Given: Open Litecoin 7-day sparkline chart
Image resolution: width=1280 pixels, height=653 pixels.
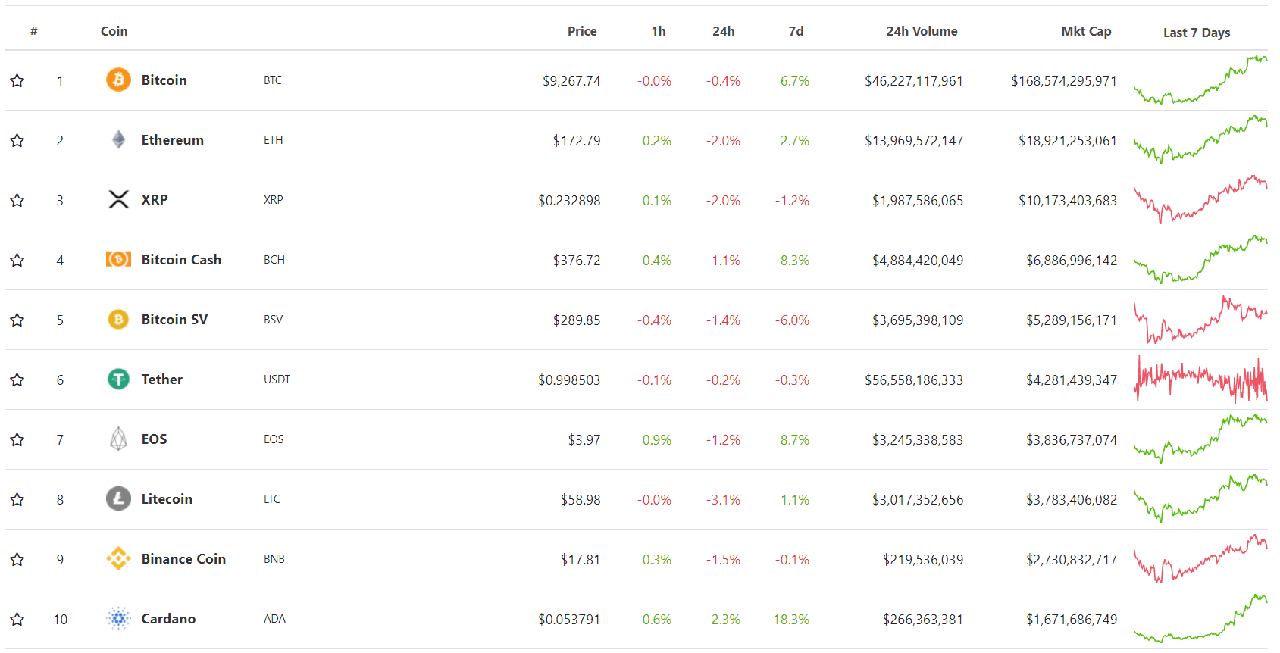Looking at the screenshot, I should [1200, 498].
